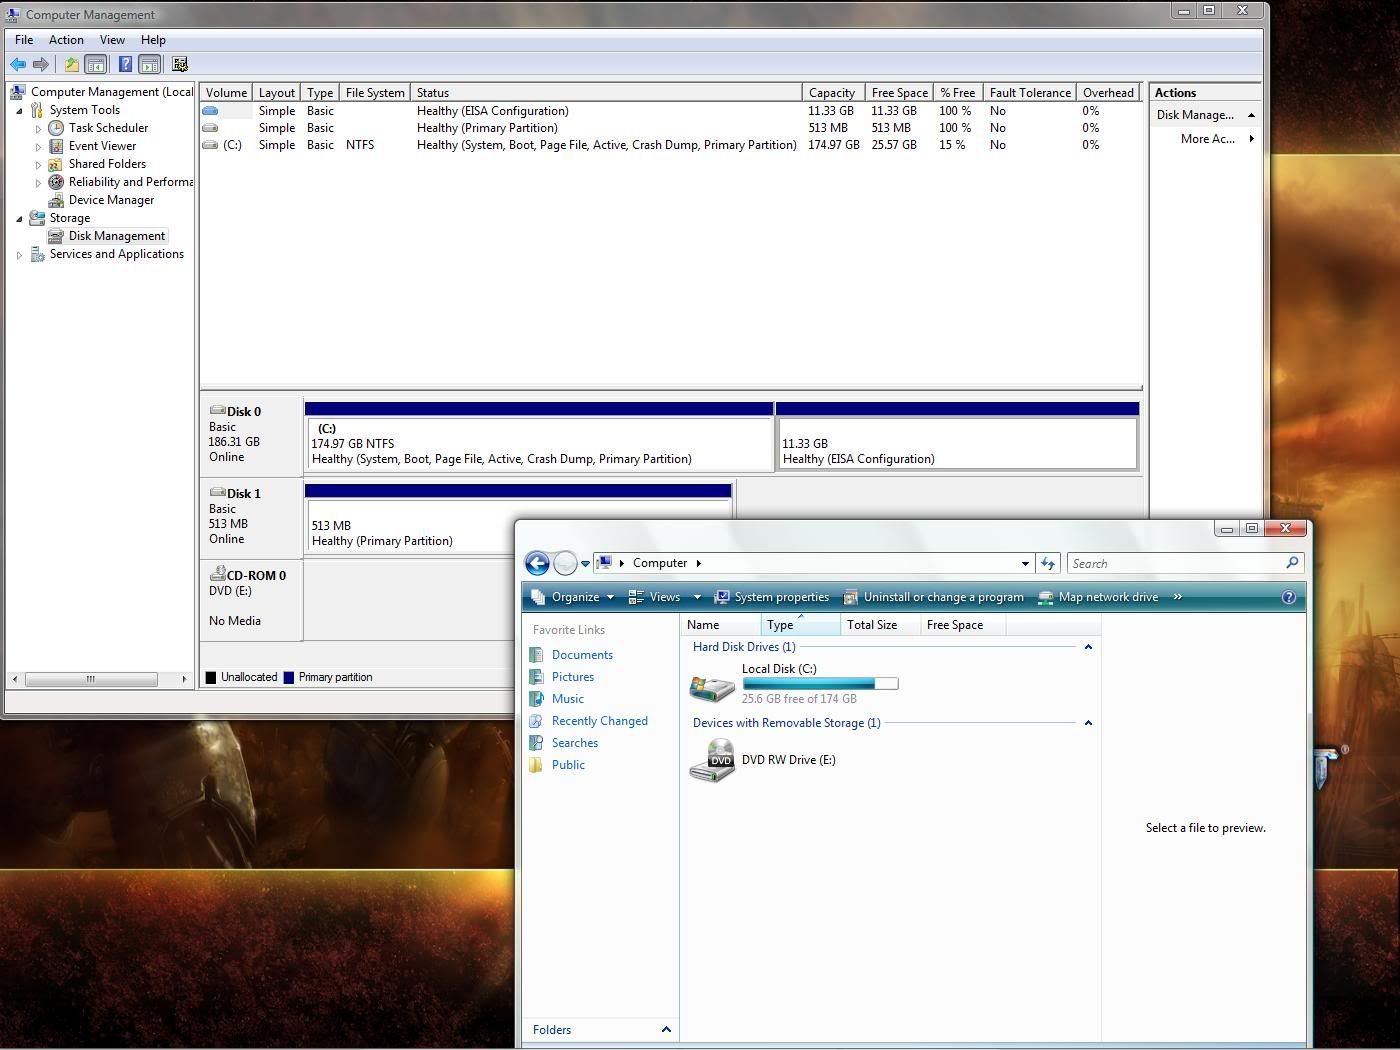Viewport: 1400px width, 1050px height.
Task: Toggle Show/Hide Console Tree toolbar icon
Action: [96, 65]
